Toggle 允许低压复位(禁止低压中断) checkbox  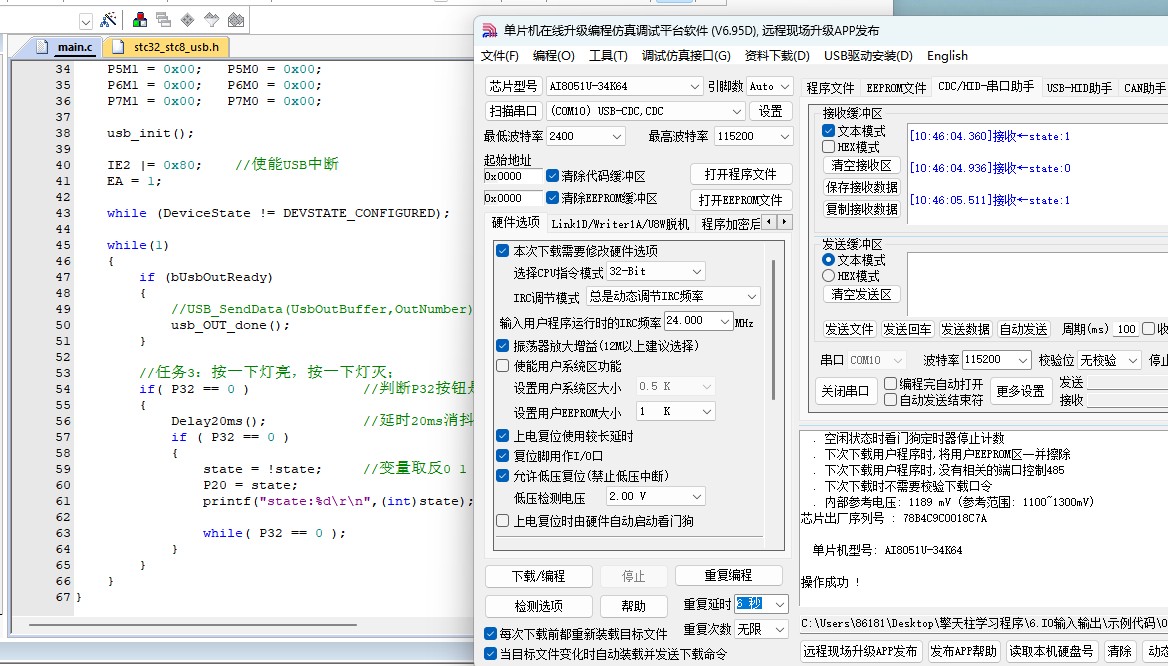coord(503,475)
